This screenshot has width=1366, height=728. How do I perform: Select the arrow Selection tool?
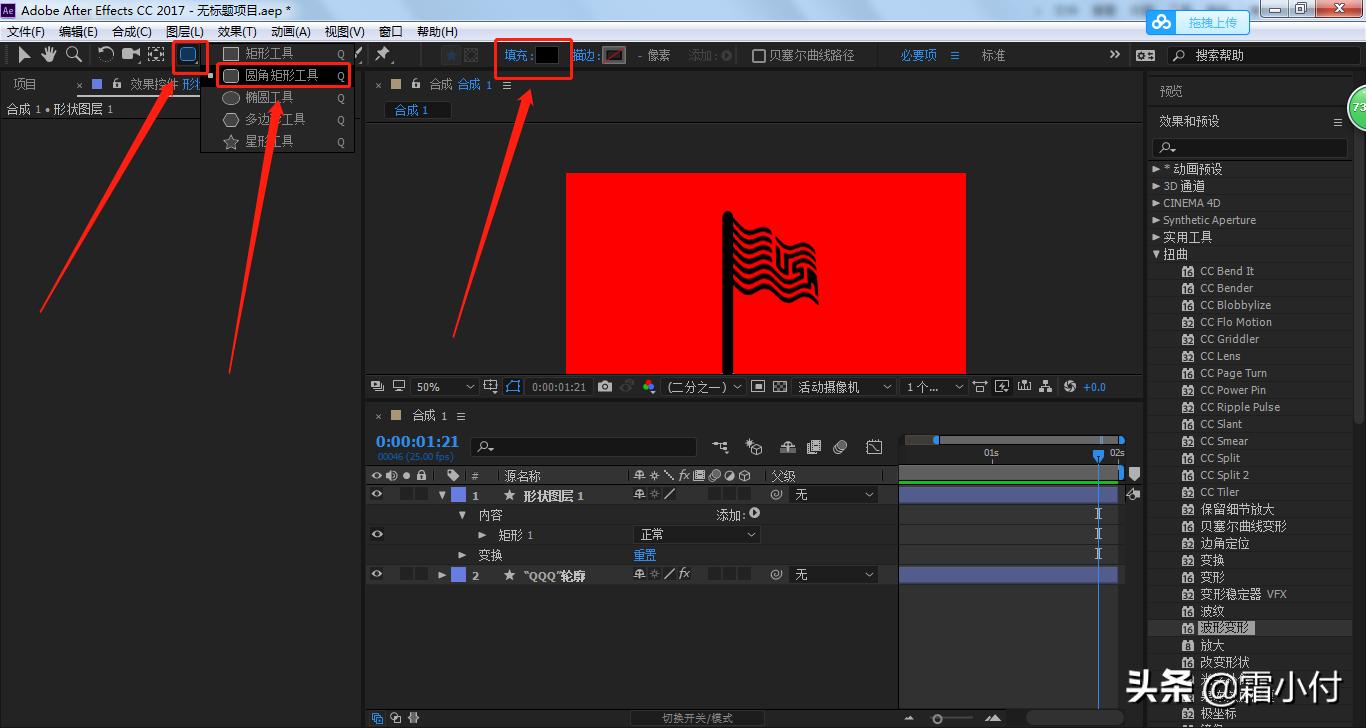24,55
